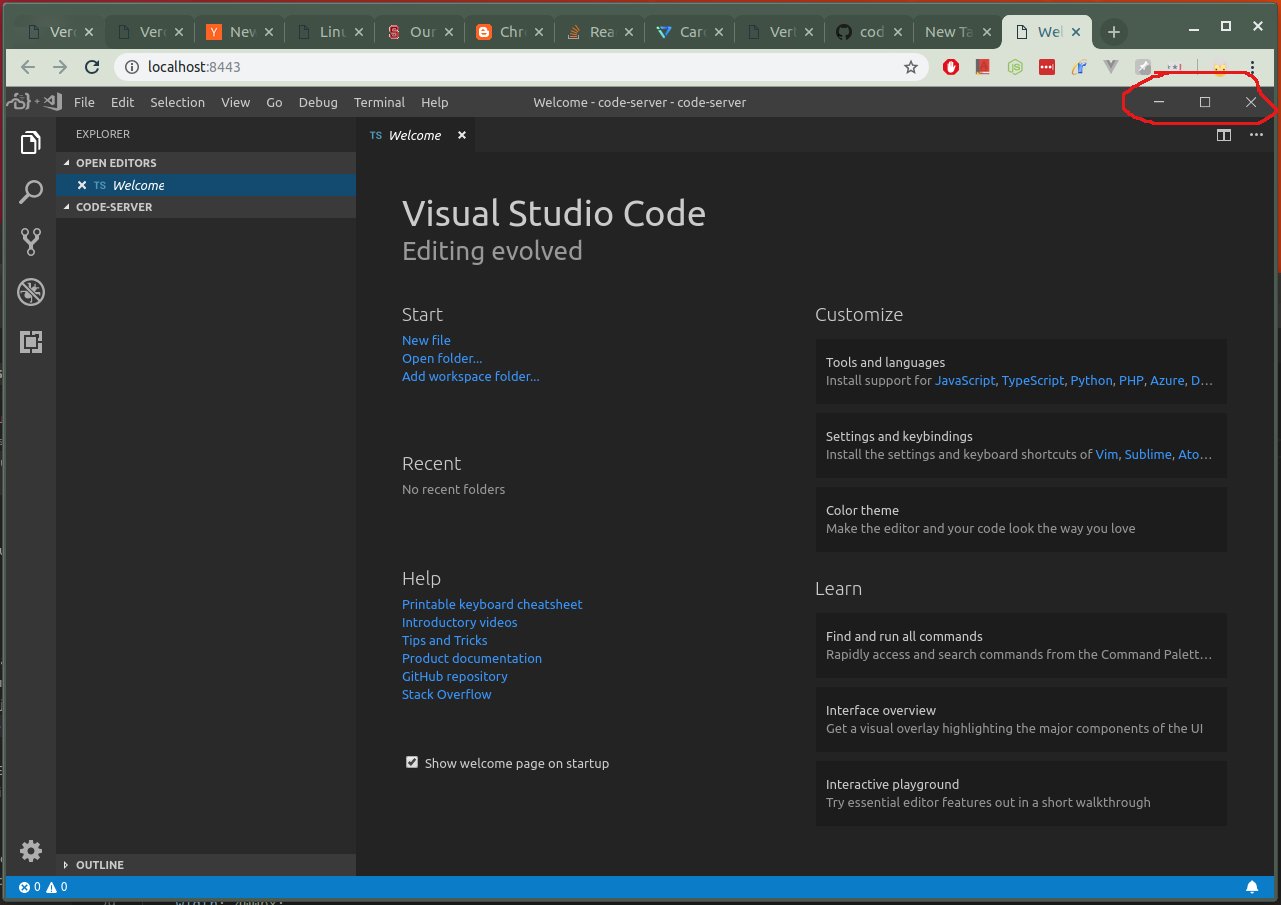Open the Help menu
The height and width of the screenshot is (905, 1281).
(434, 102)
